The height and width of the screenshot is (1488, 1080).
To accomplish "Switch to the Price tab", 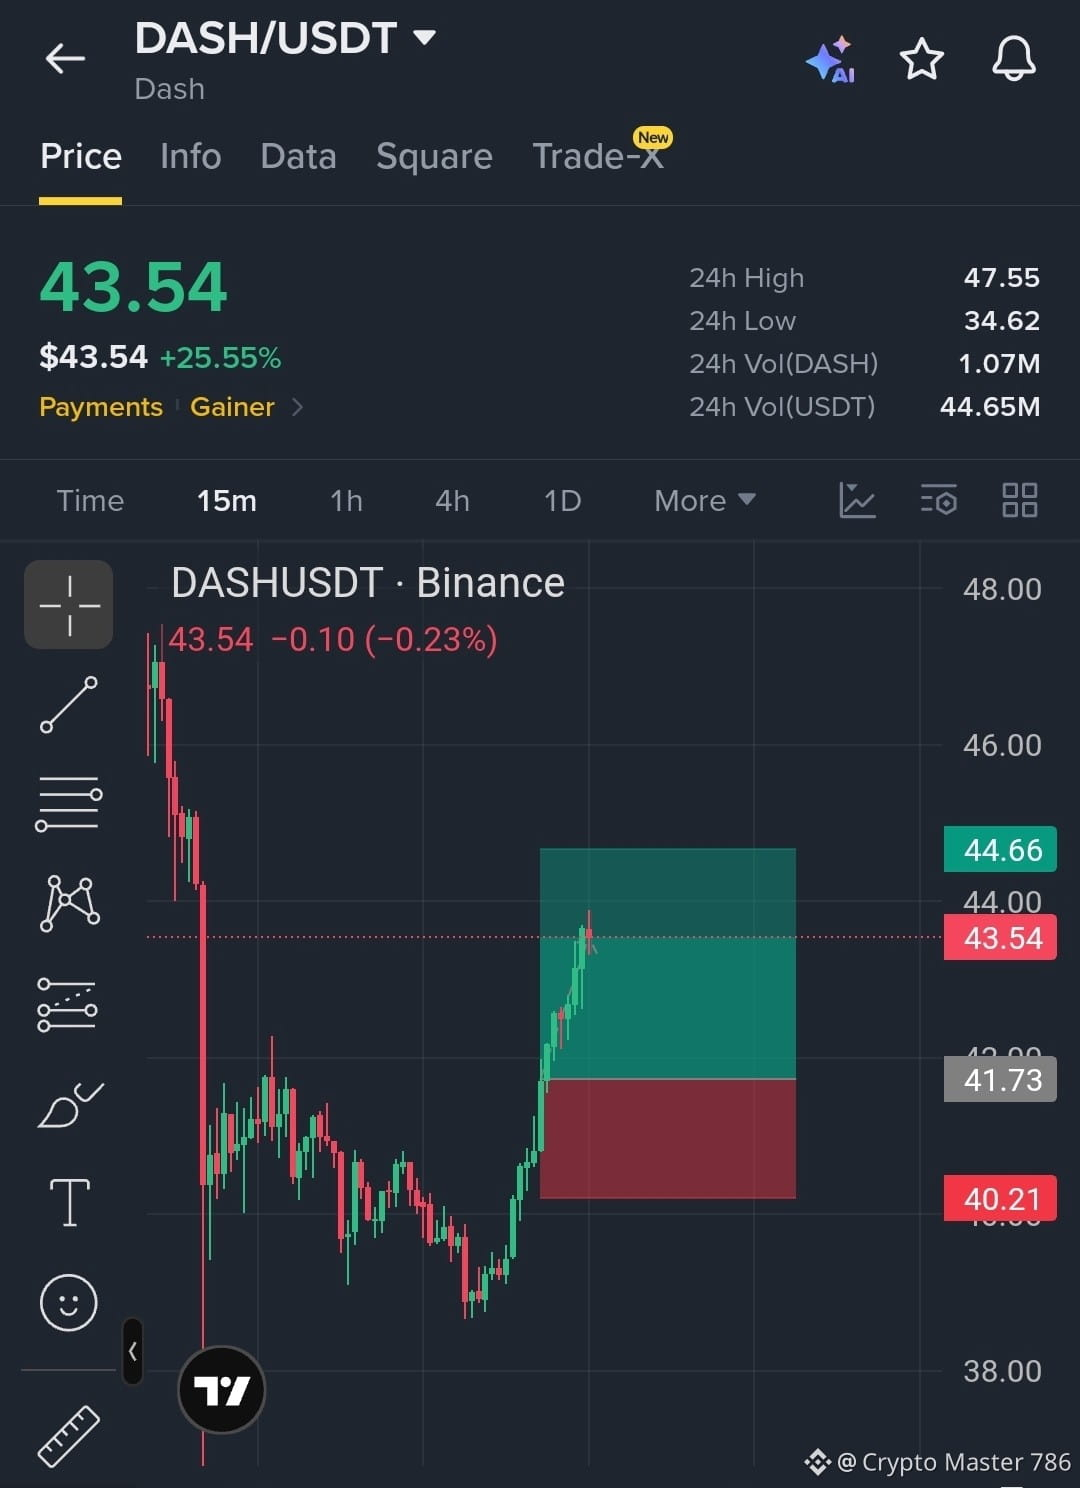I will 81,157.
